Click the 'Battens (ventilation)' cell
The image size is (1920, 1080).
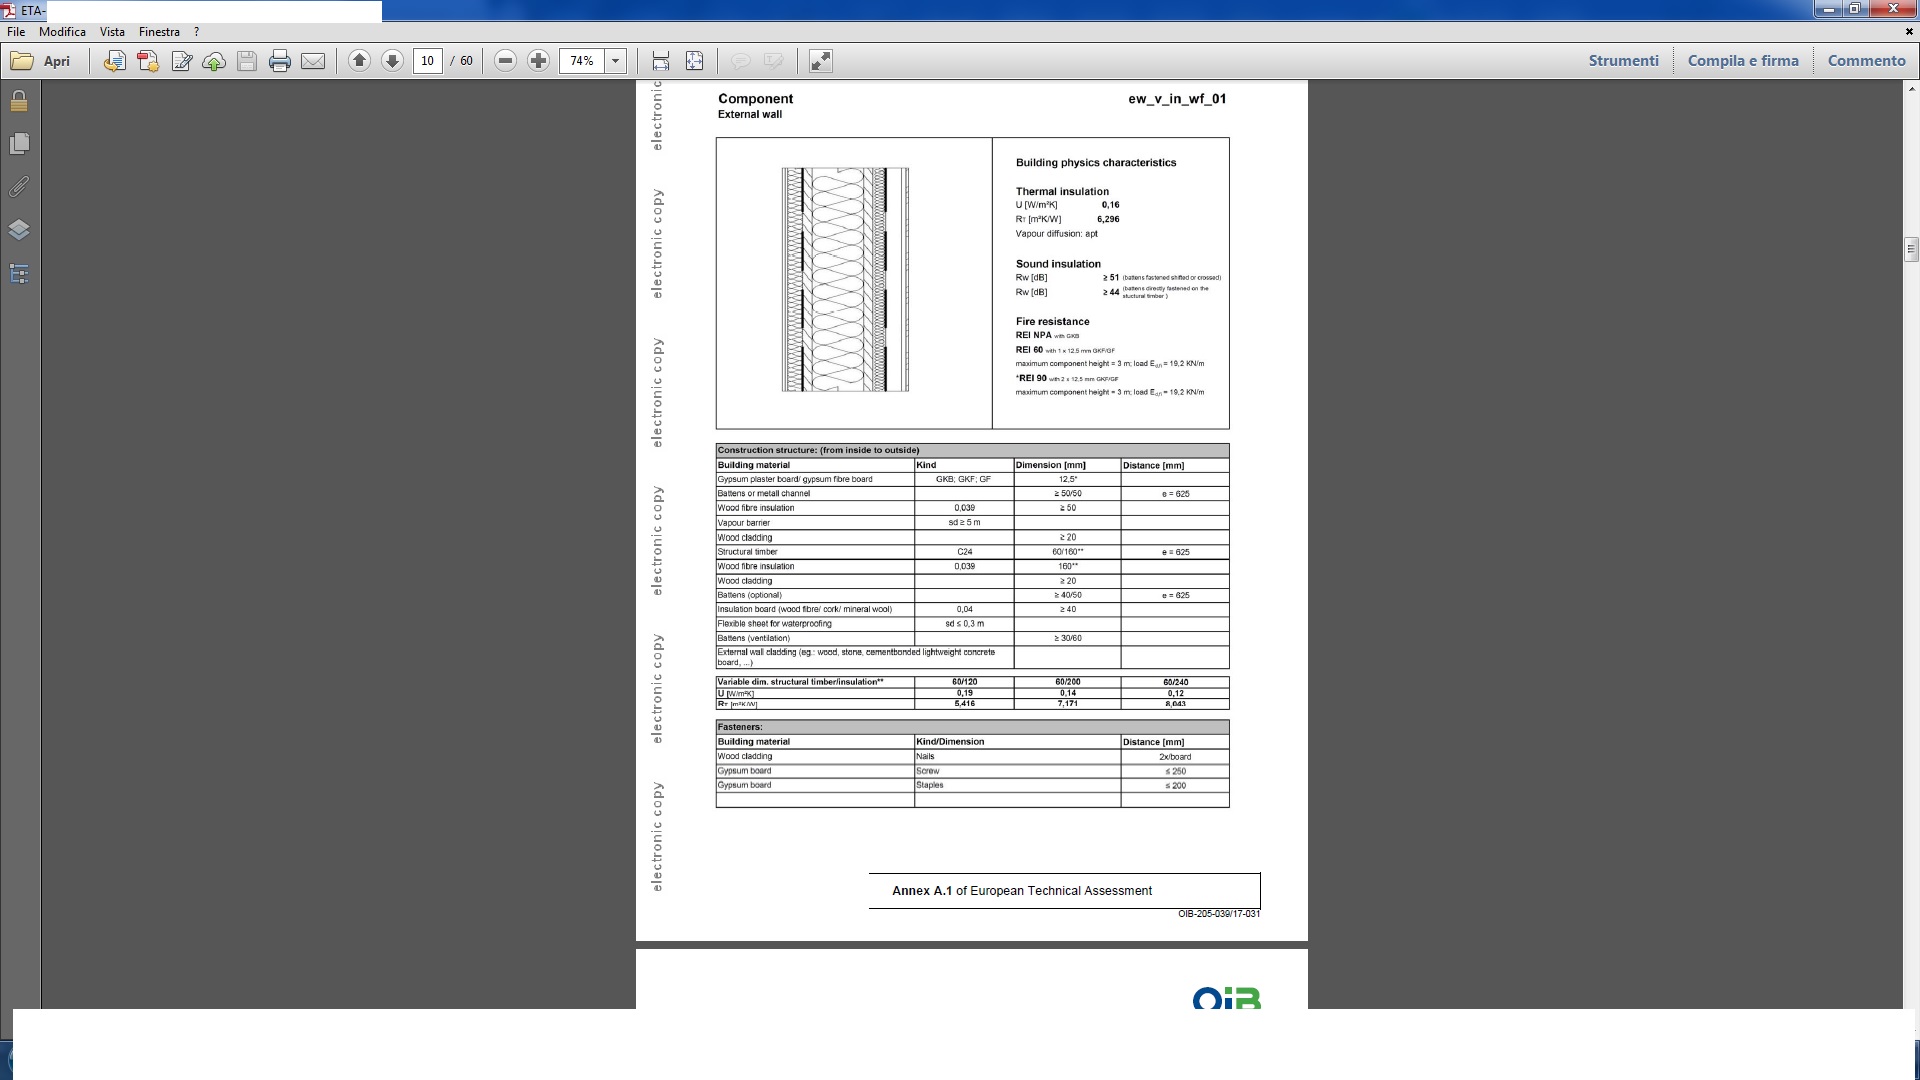[x=815, y=638]
